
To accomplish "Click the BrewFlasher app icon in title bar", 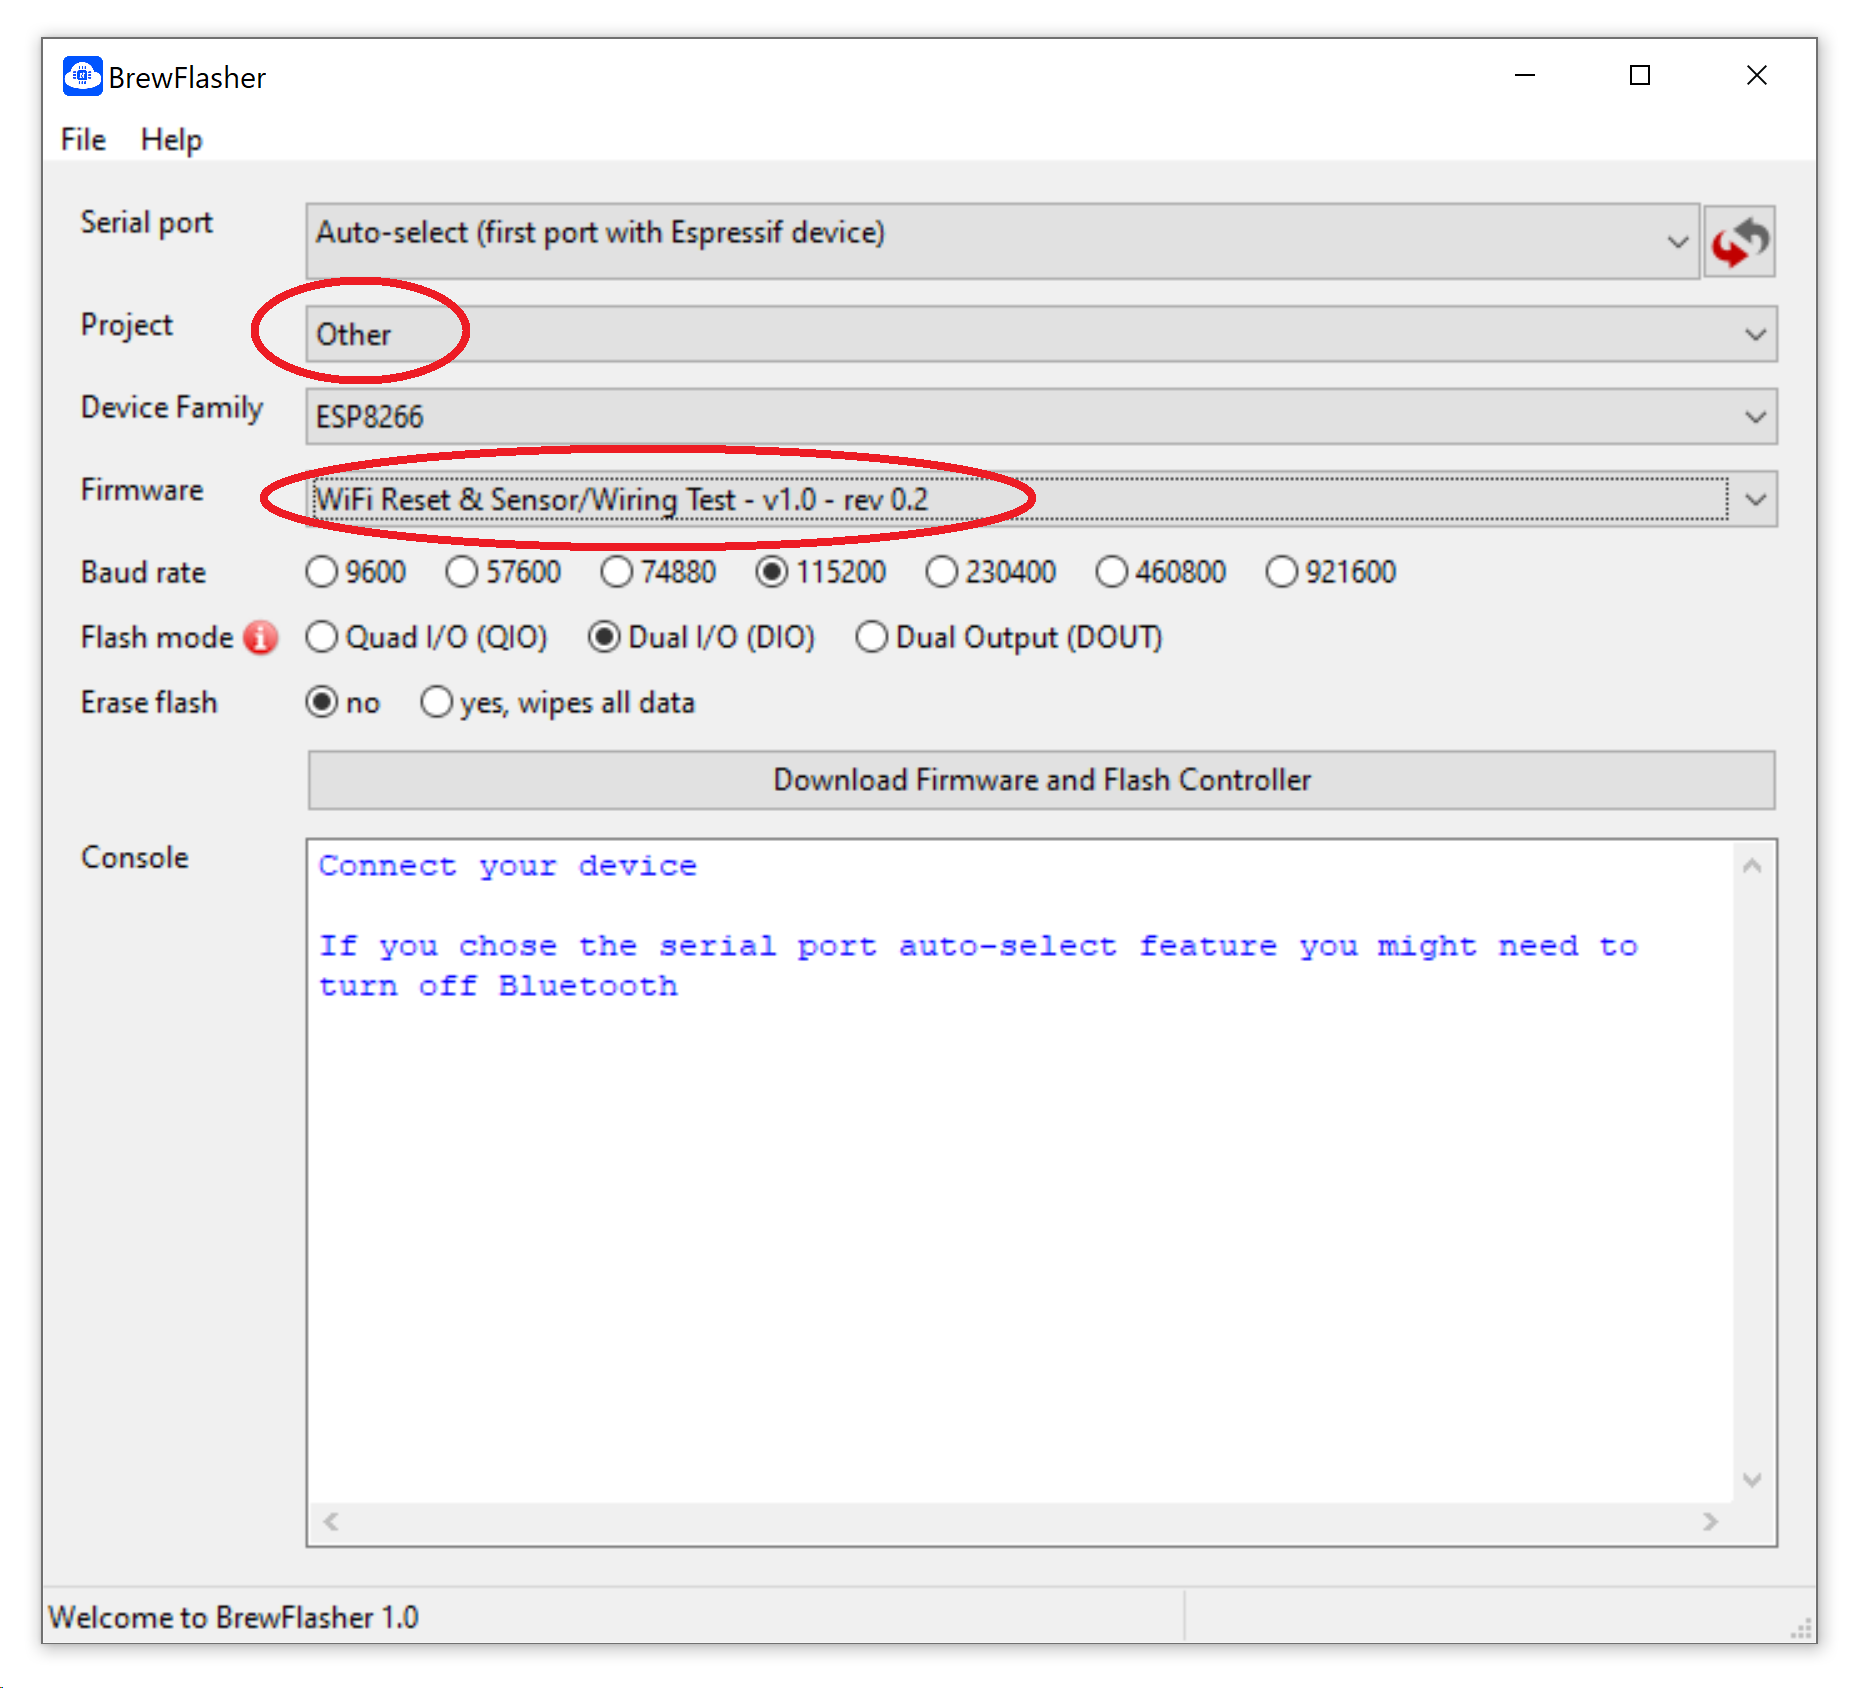I will click(x=82, y=76).
